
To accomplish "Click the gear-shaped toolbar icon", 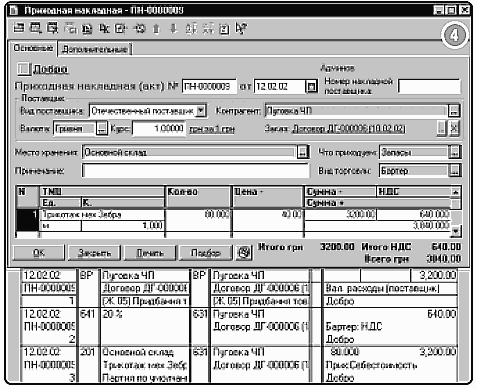I will (x=139, y=29).
